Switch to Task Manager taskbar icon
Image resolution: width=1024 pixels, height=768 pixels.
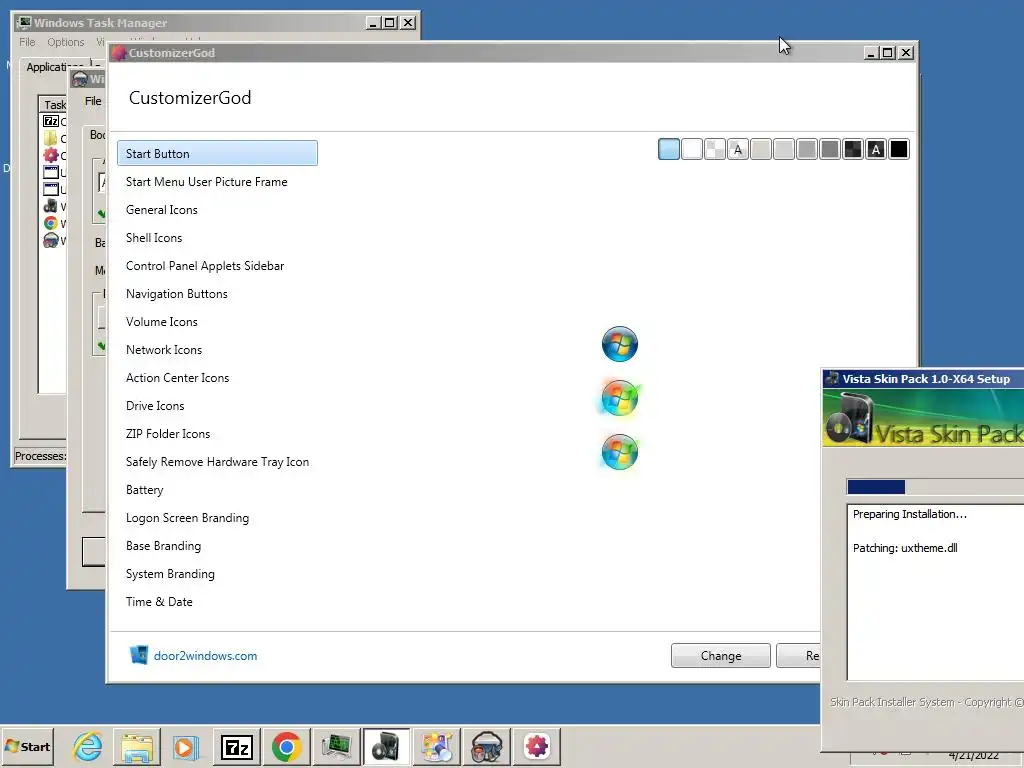336,746
